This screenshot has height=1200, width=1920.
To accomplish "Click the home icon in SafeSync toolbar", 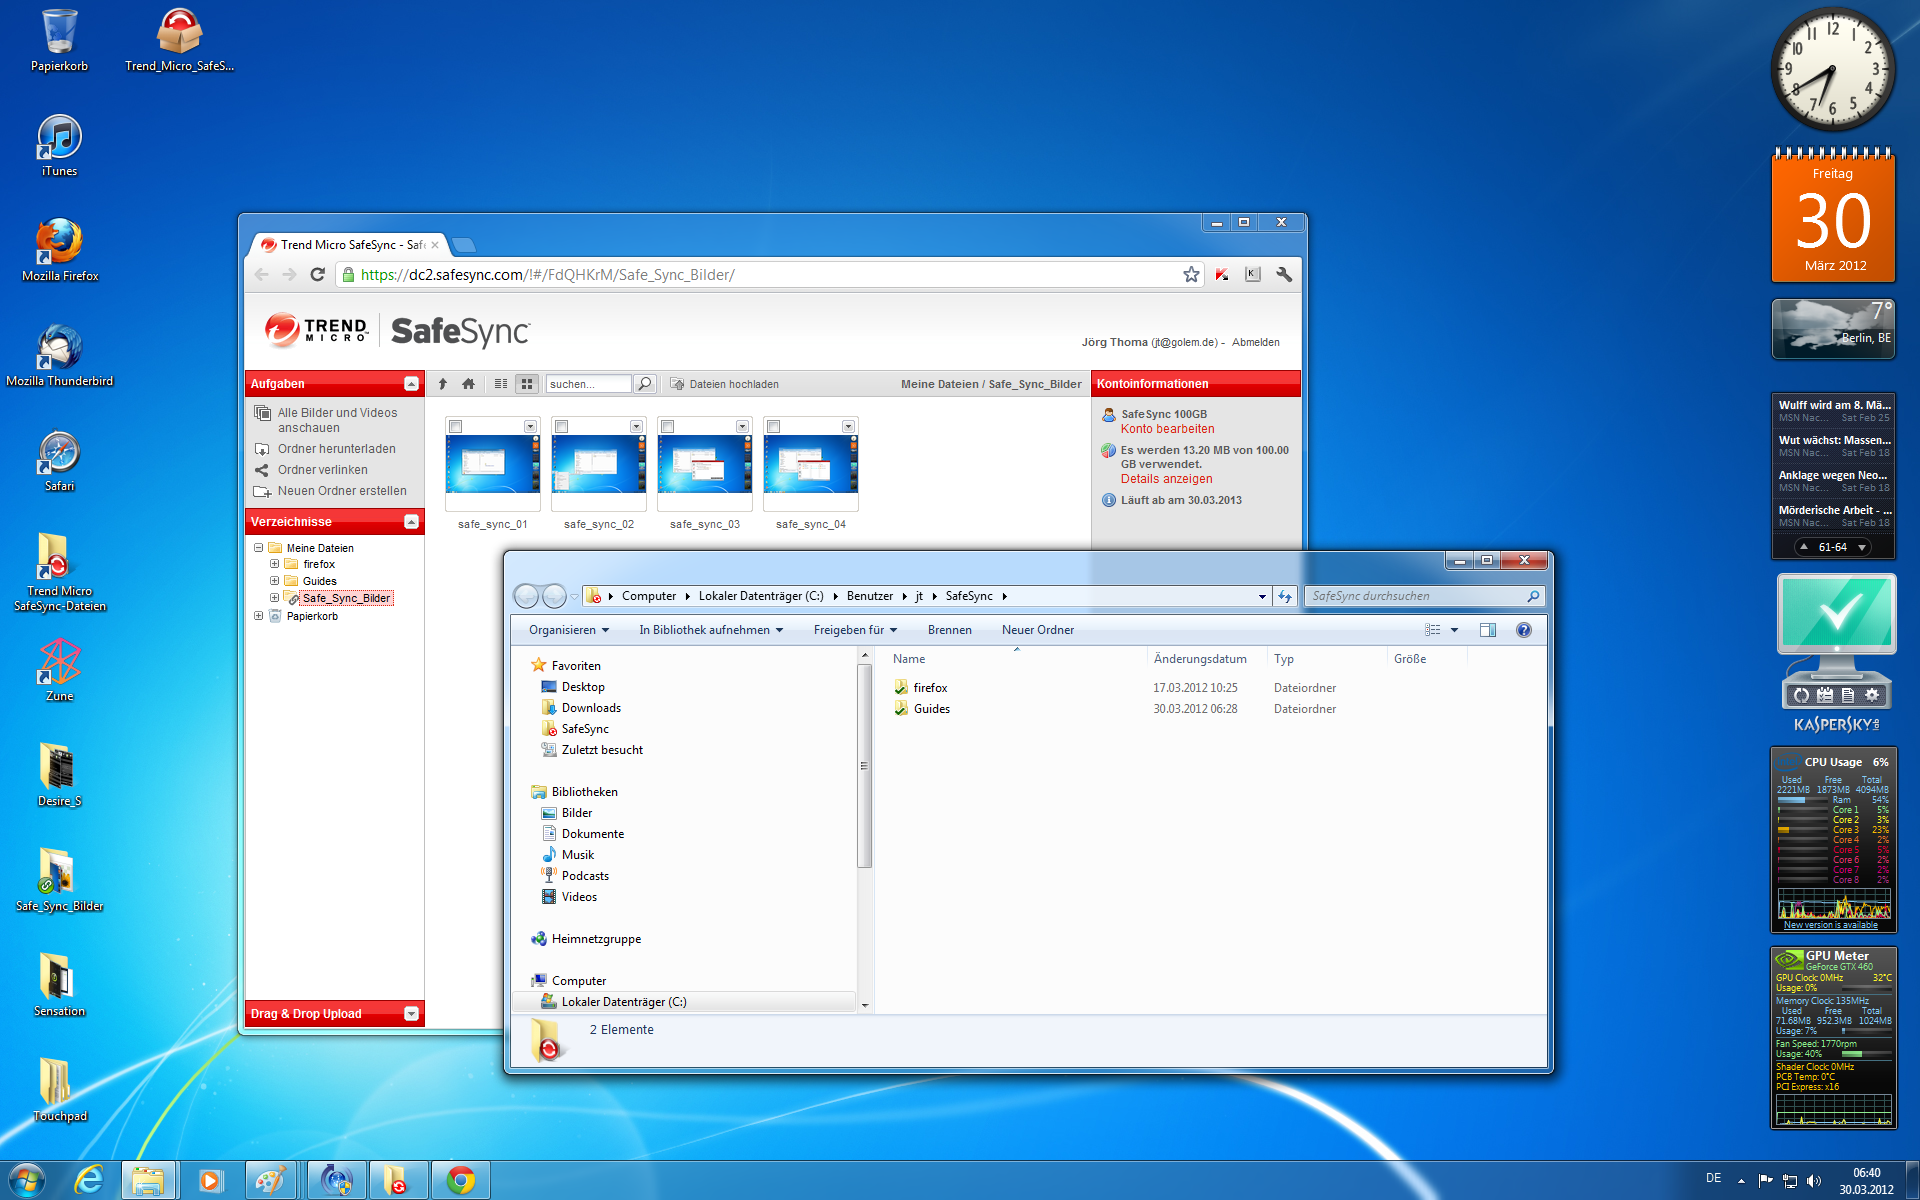I will point(468,383).
